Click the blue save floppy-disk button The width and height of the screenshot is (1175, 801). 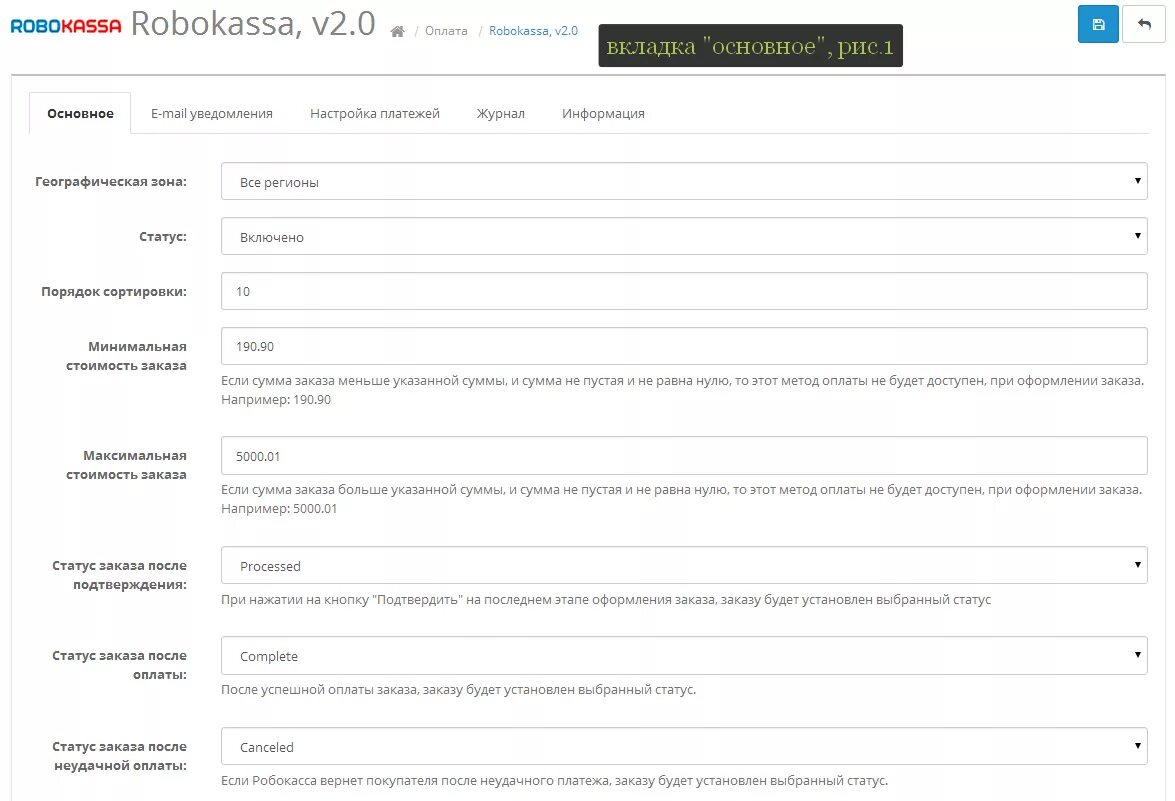[1098, 24]
